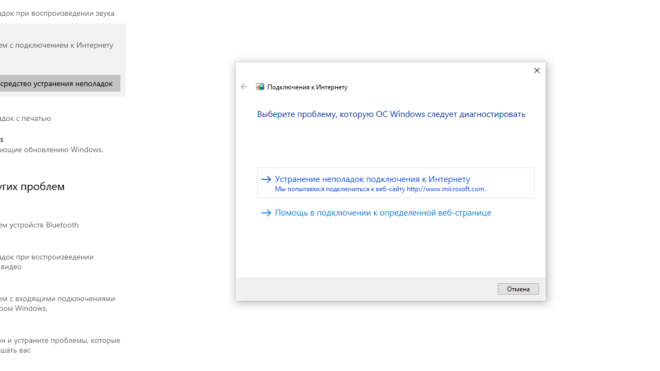Viewport: 660px width, 371px height.
Task: Go back using the dialog's arrow icon
Action: (x=244, y=87)
